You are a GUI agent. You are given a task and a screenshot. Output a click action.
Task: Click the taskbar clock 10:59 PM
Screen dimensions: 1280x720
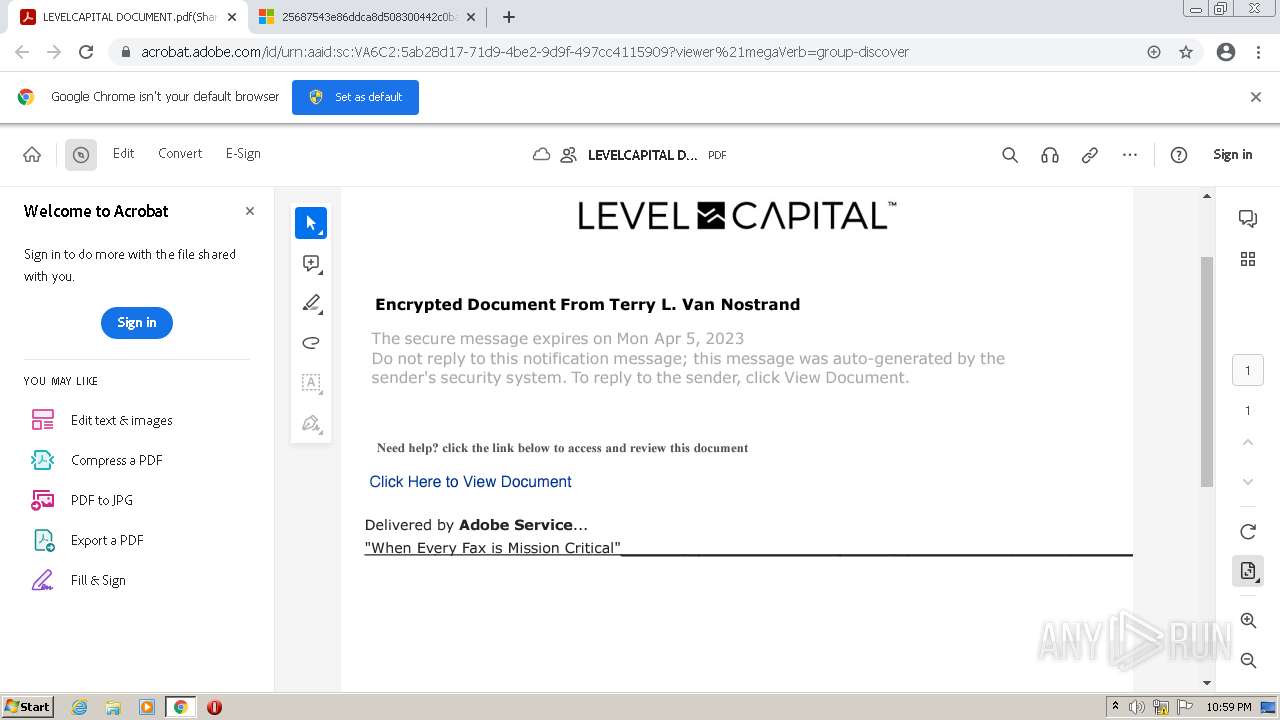pos(1229,707)
